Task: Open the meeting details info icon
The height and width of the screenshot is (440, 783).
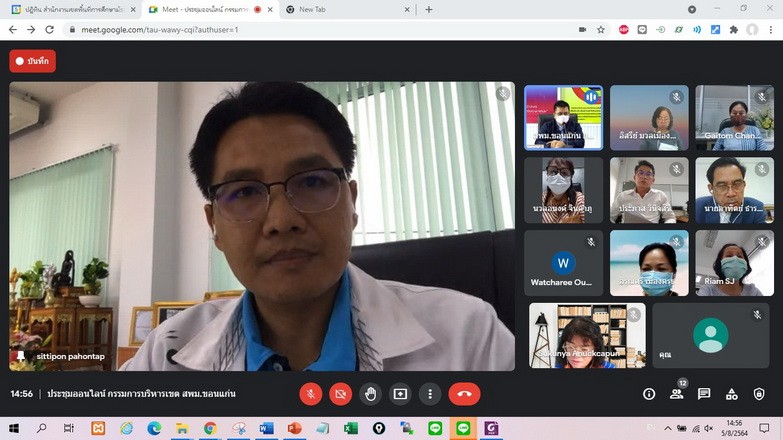Action: pyautogui.click(x=649, y=394)
